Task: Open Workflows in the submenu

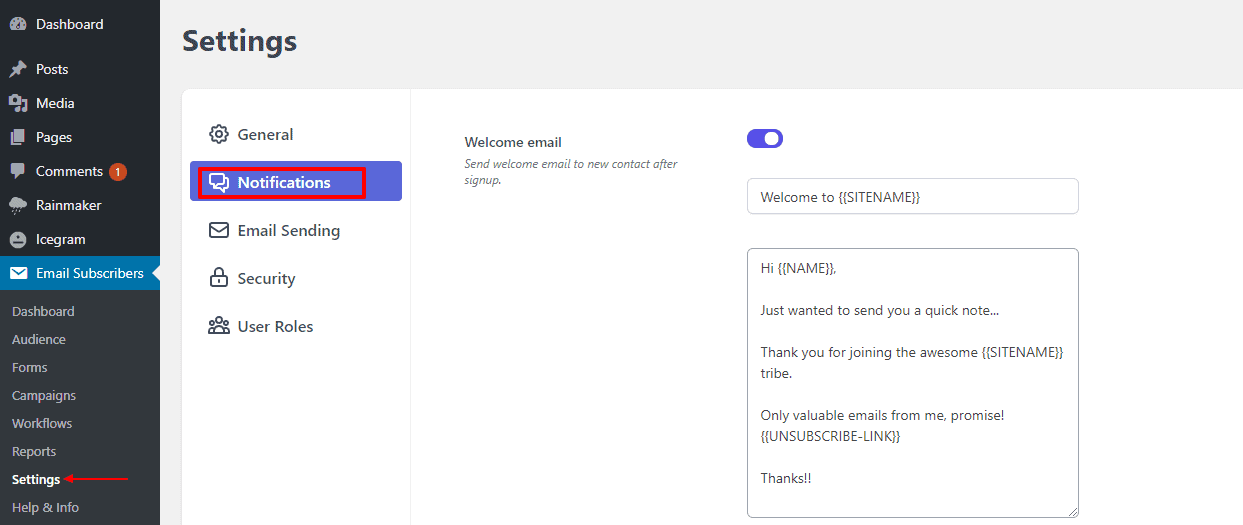Action: (42, 423)
